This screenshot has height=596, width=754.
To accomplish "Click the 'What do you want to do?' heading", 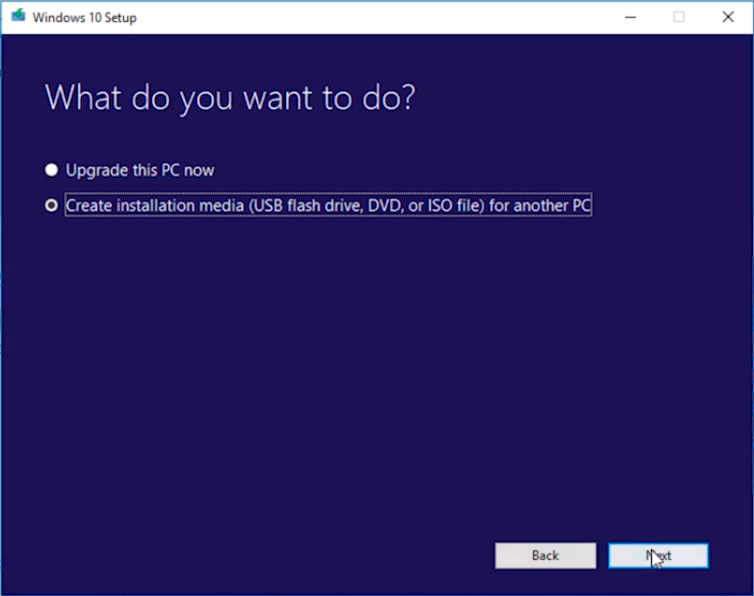I will pos(230,98).
